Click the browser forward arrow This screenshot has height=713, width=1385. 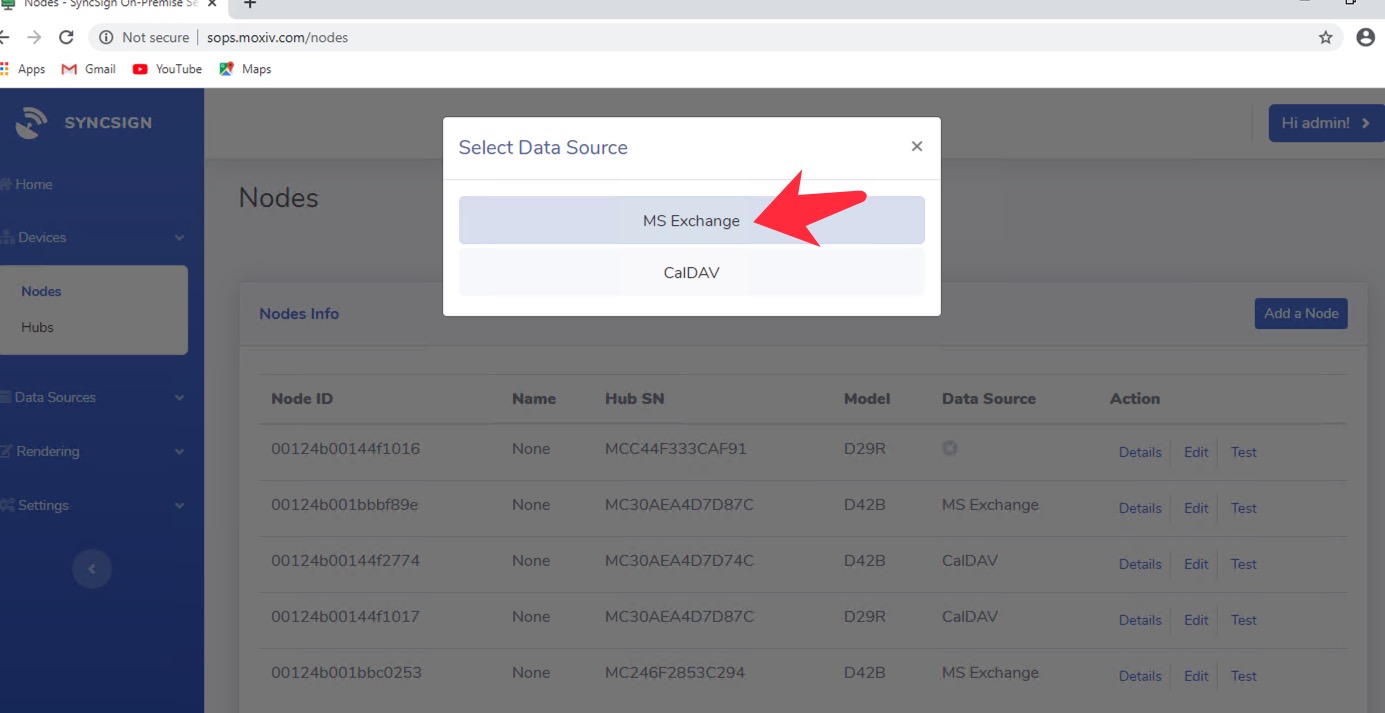[34, 37]
